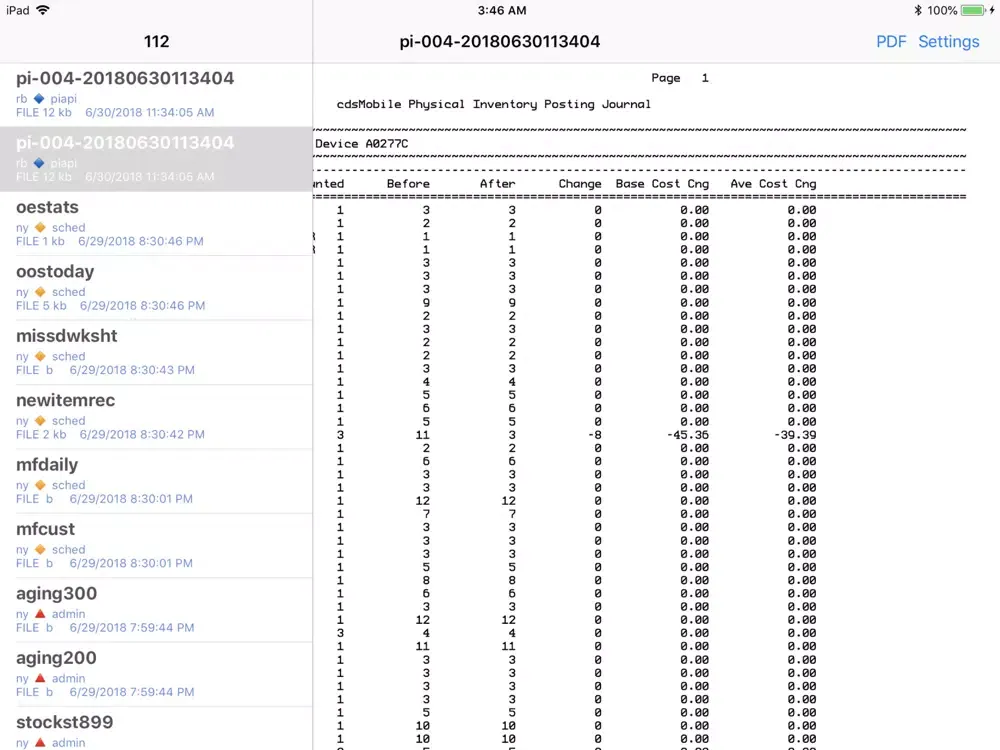The height and width of the screenshot is (750, 1000).
Task: Tap blue diamond icon on selected piapi row
Action: pos(39,163)
